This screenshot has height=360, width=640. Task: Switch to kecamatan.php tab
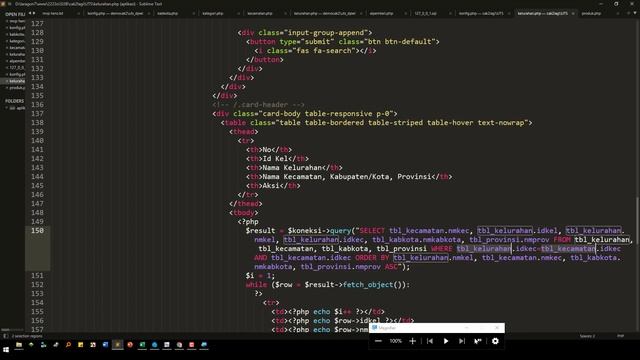(x=260, y=13)
